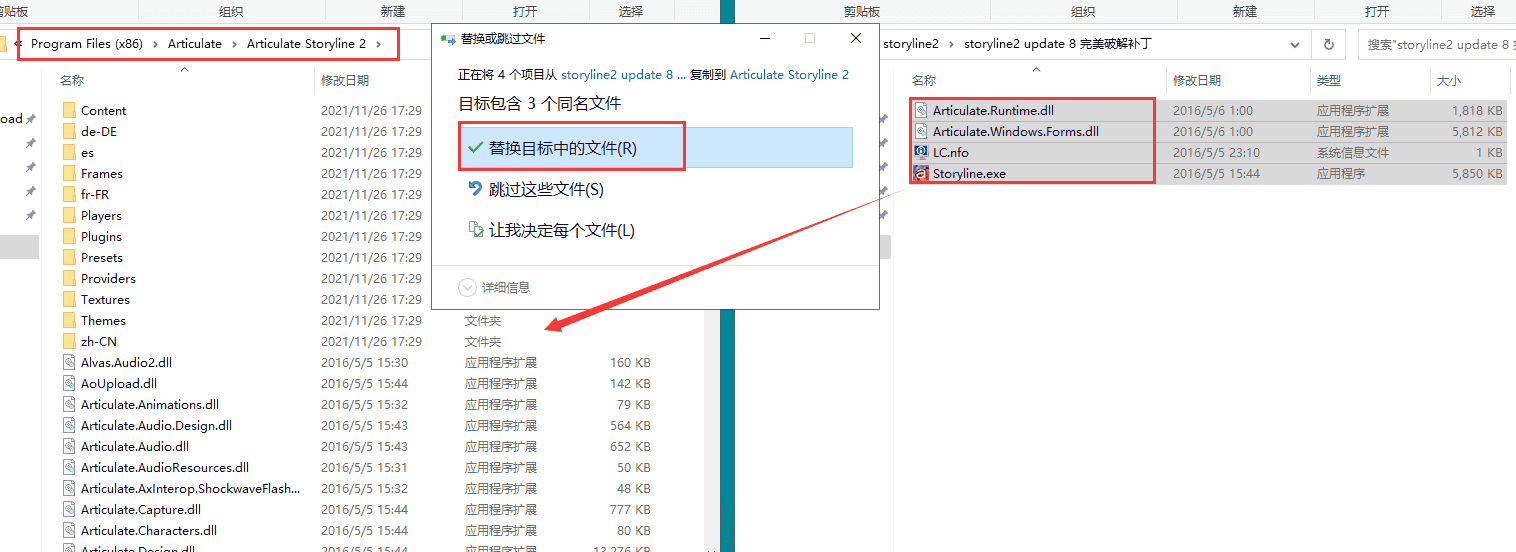Click the Articulate.Animations.dll file icon
Viewport: 1516px width, 552px height.
[x=68, y=404]
